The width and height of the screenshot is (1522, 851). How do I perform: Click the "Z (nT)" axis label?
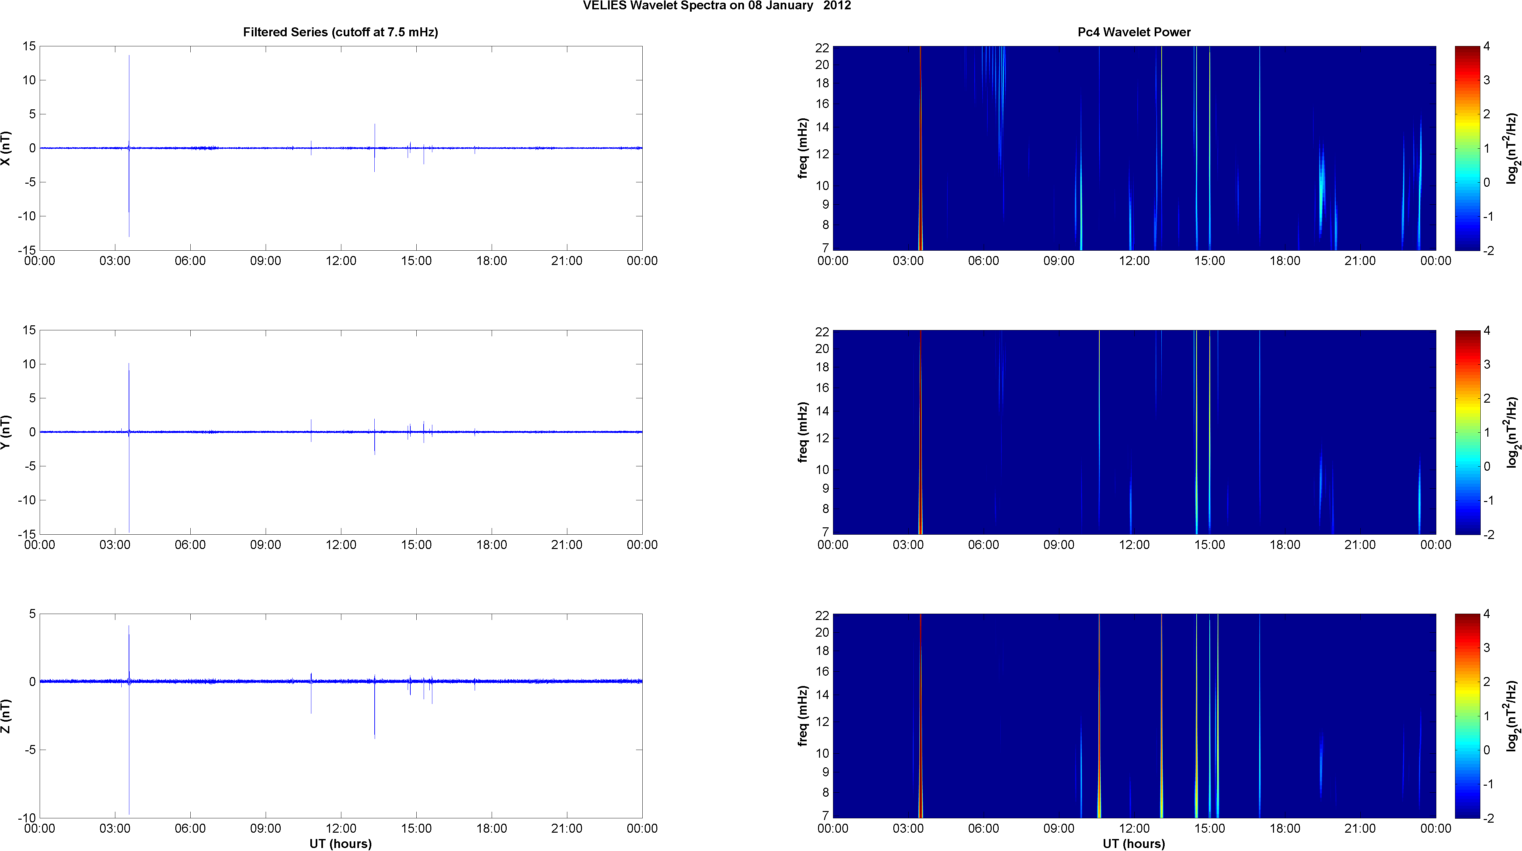(x=6, y=716)
